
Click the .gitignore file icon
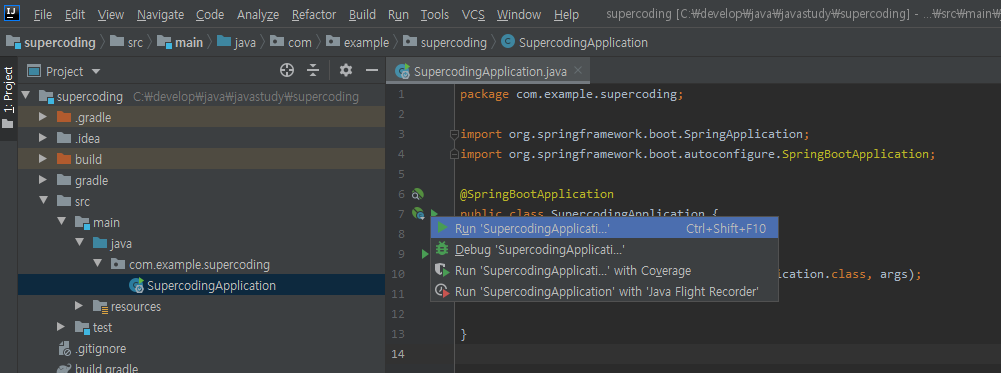[x=64, y=349]
